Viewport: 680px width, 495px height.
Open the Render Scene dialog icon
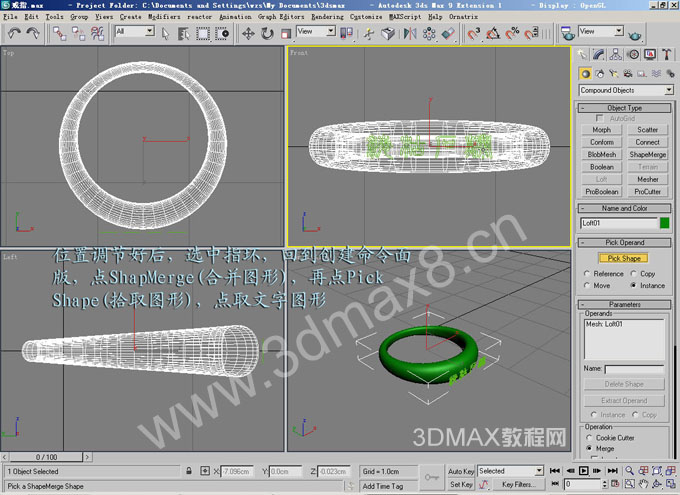tap(568, 33)
